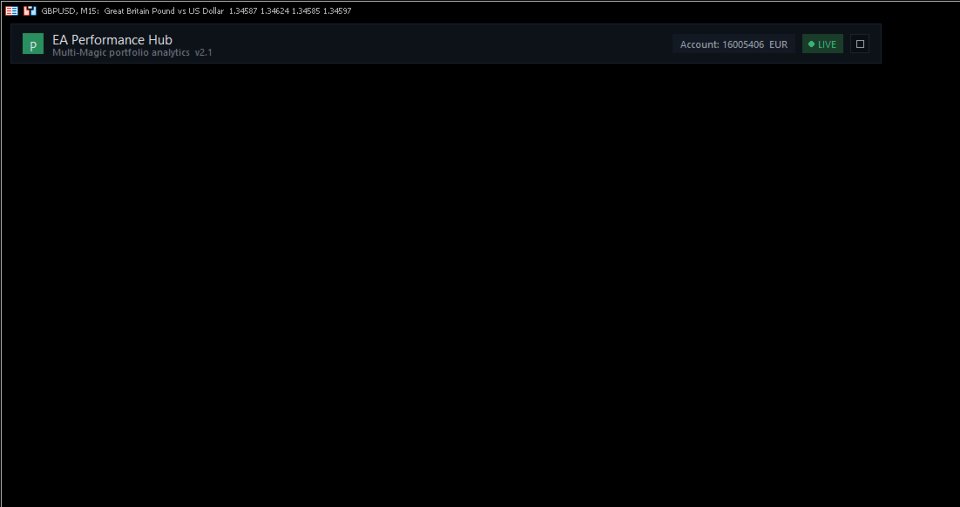Click the red-blue grid icon in chart header
Image resolution: width=960 pixels, height=507 pixels.
tap(12, 10)
